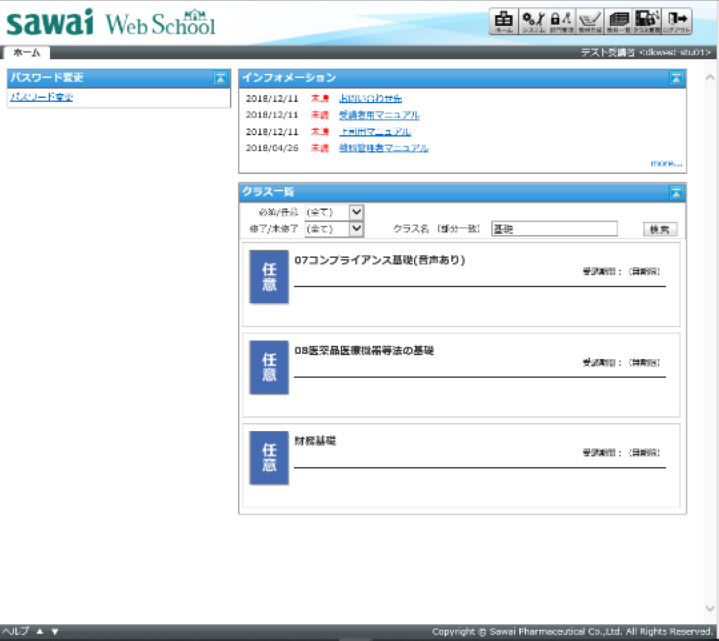Open the System (システム) tools icon
Image resolution: width=719 pixels, height=641 pixels.
tap(533, 21)
